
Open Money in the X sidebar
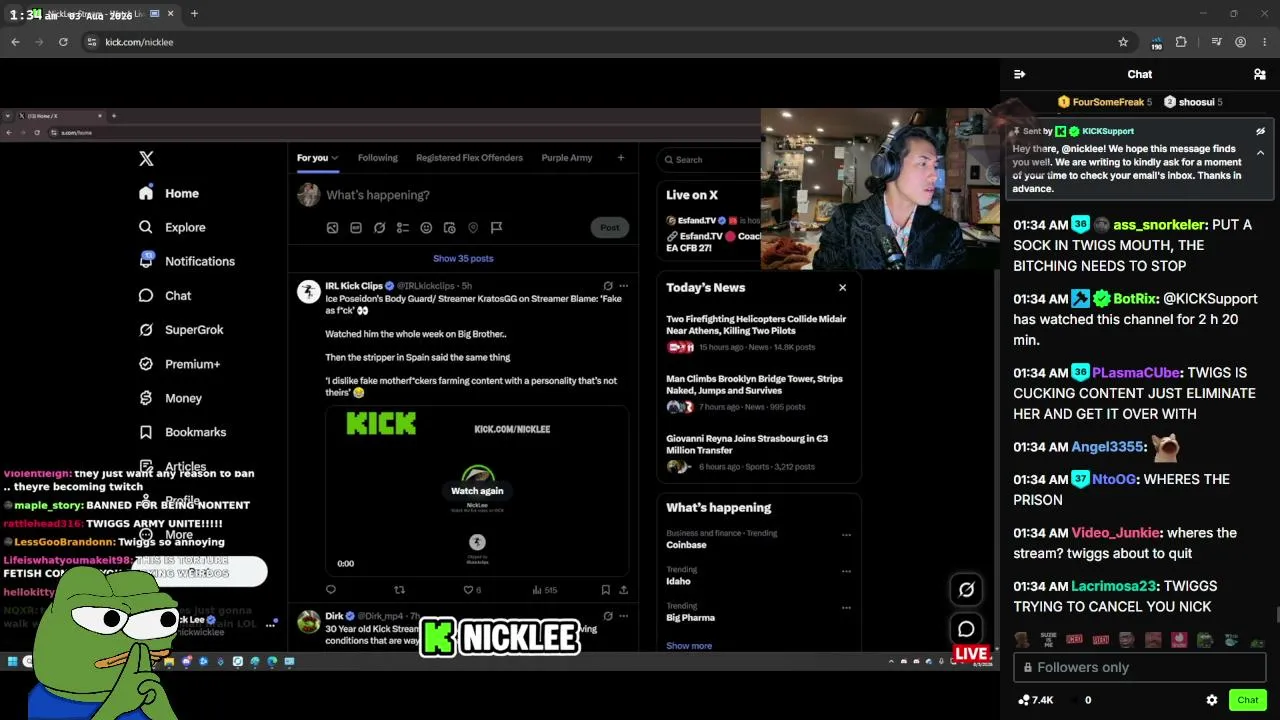(170, 398)
